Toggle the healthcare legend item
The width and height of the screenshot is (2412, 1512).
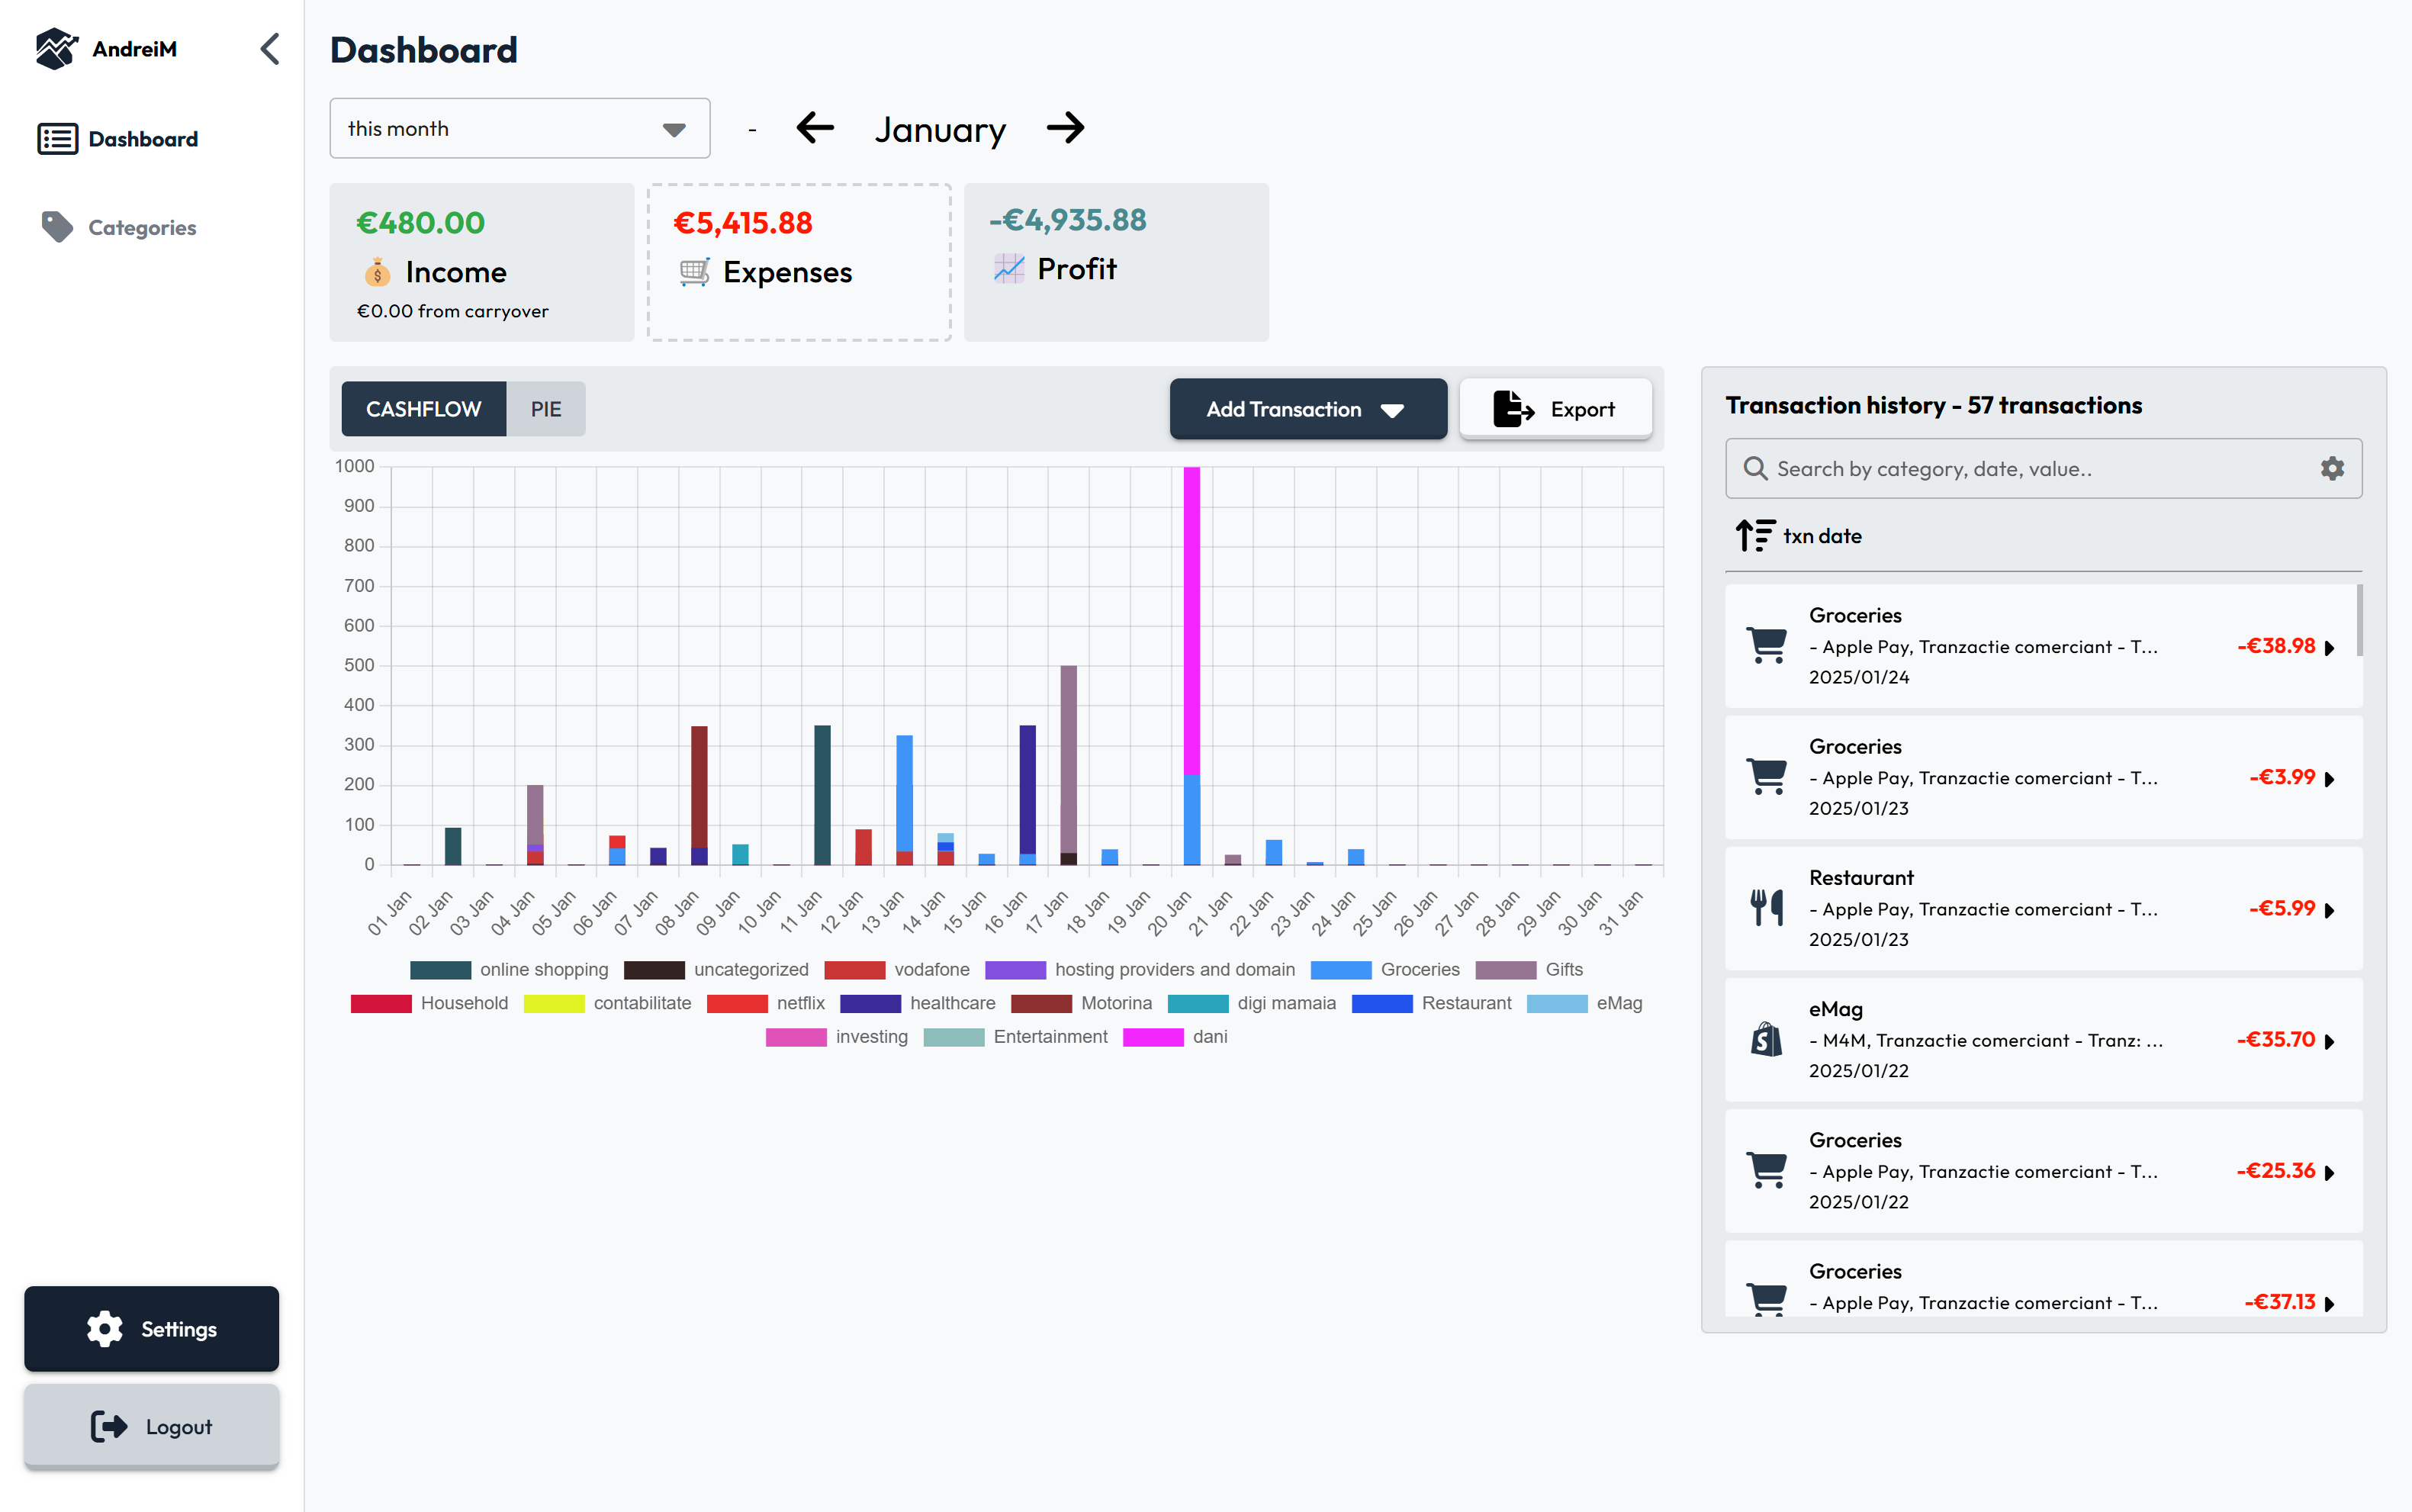918,1003
